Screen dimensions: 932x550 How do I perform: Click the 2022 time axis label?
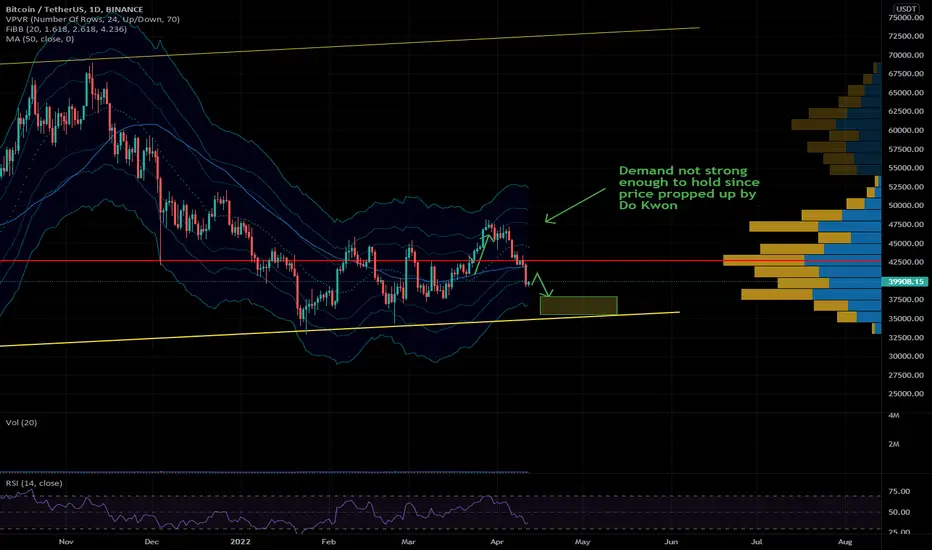pos(240,542)
